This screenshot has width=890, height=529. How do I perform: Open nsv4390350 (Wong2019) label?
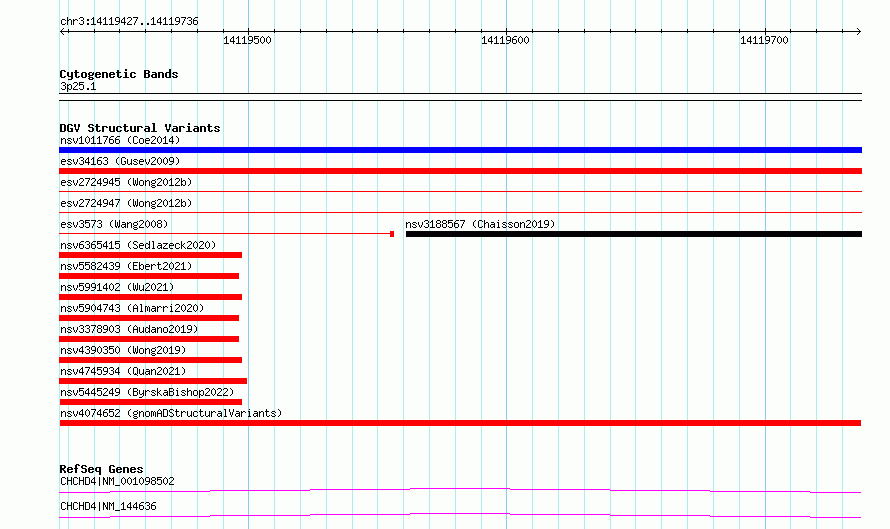(x=123, y=350)
